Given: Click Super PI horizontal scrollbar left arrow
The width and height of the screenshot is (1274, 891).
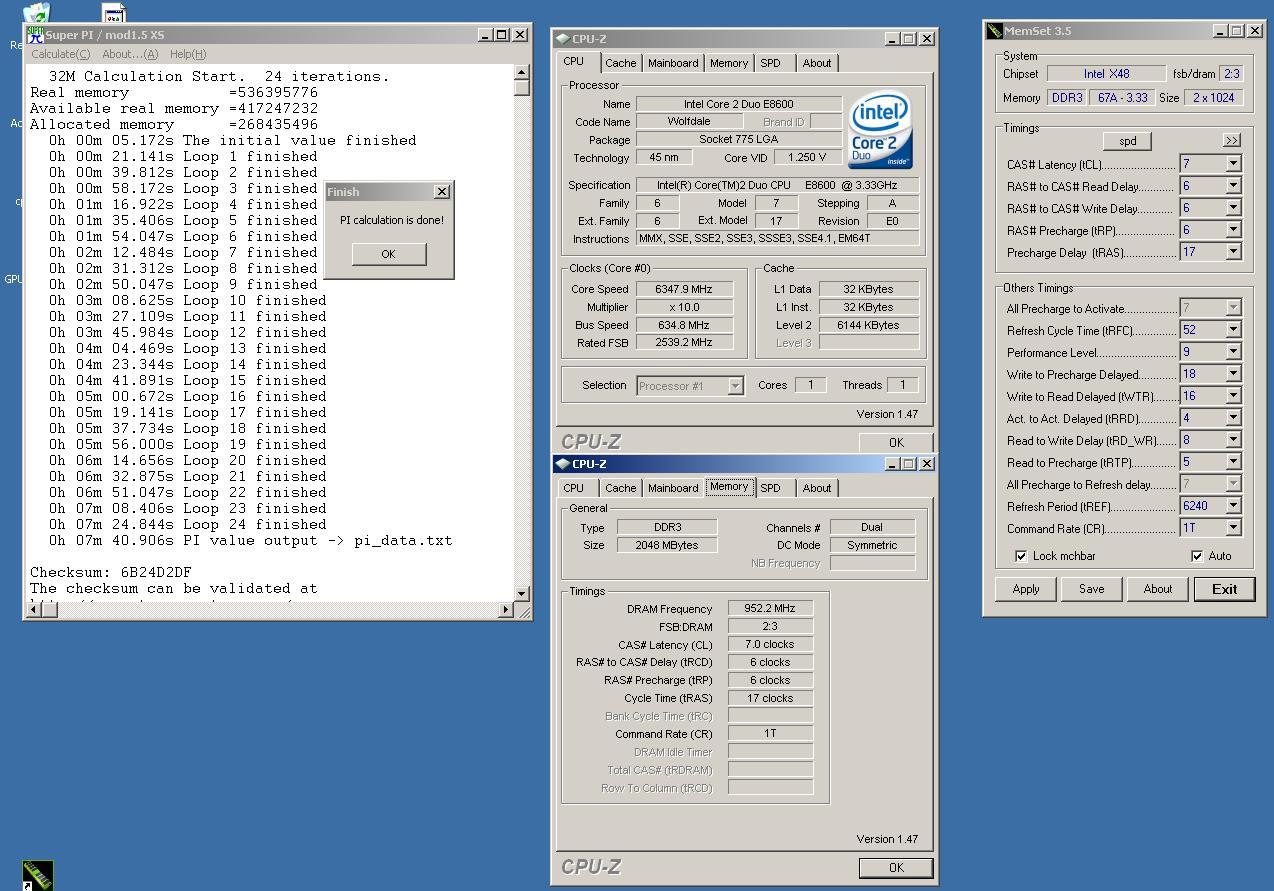Looking at the screenshot, I should pyautogui.click(x=34, y=610).
